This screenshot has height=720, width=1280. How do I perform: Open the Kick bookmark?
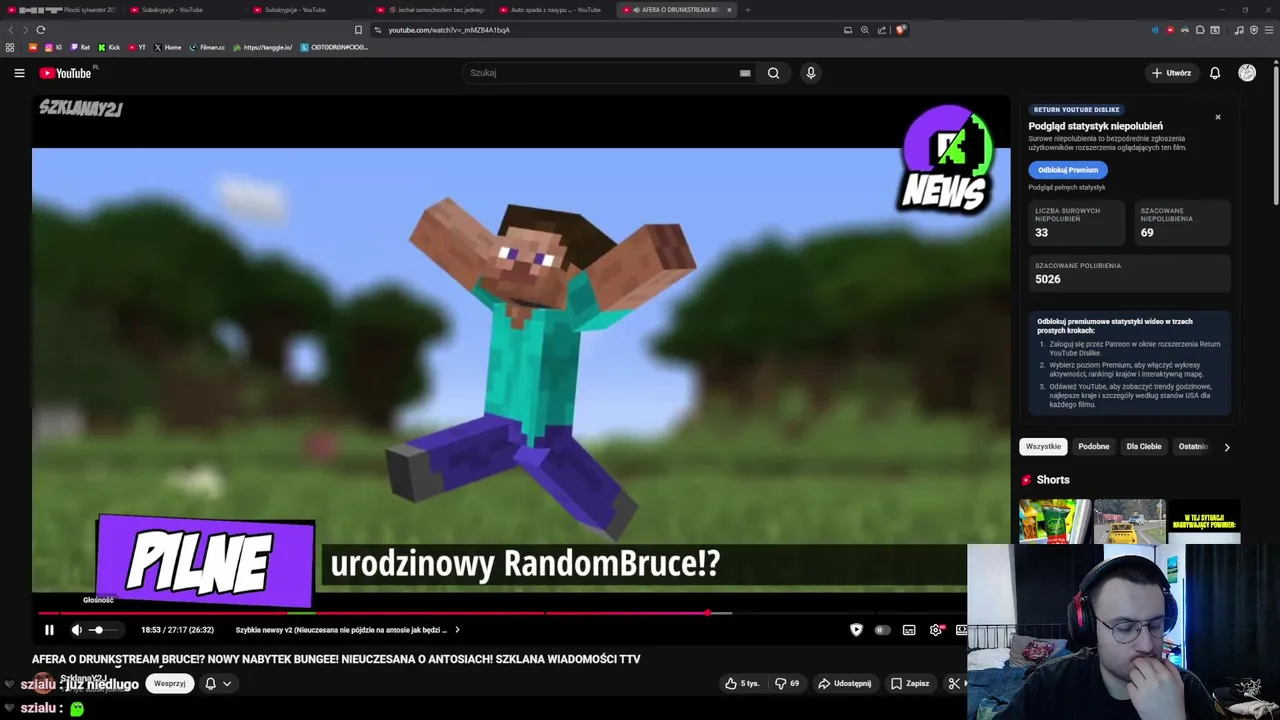109,47
